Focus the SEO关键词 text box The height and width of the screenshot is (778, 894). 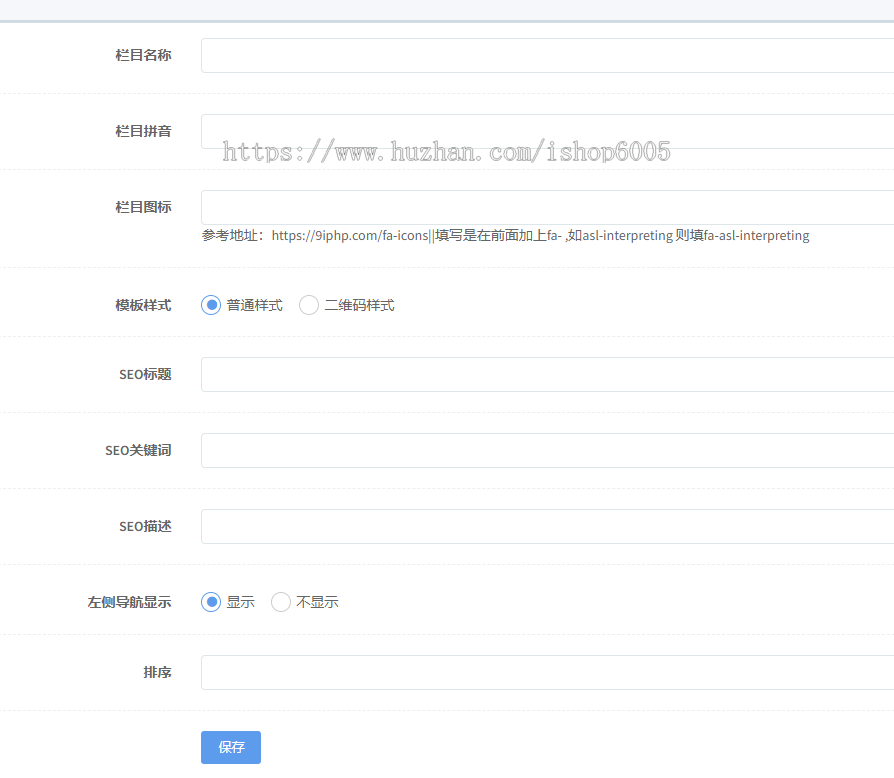pyautogui.click(x=547, y=450)
